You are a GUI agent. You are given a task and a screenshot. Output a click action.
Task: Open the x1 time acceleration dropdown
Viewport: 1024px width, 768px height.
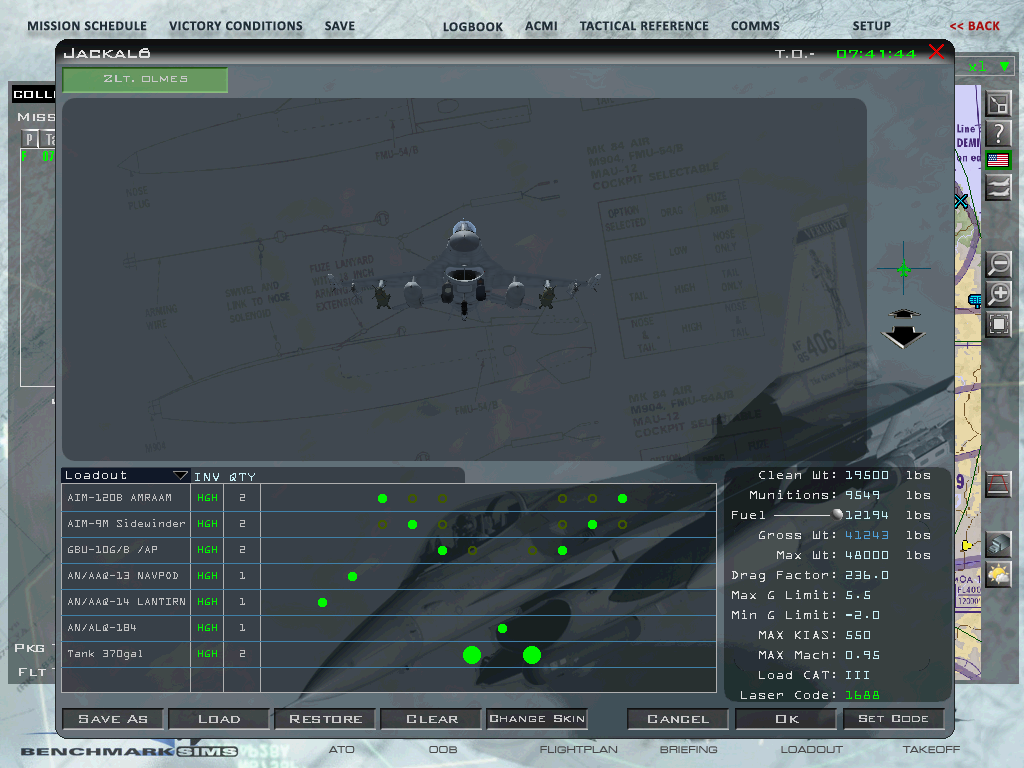tap(1005, 66)
